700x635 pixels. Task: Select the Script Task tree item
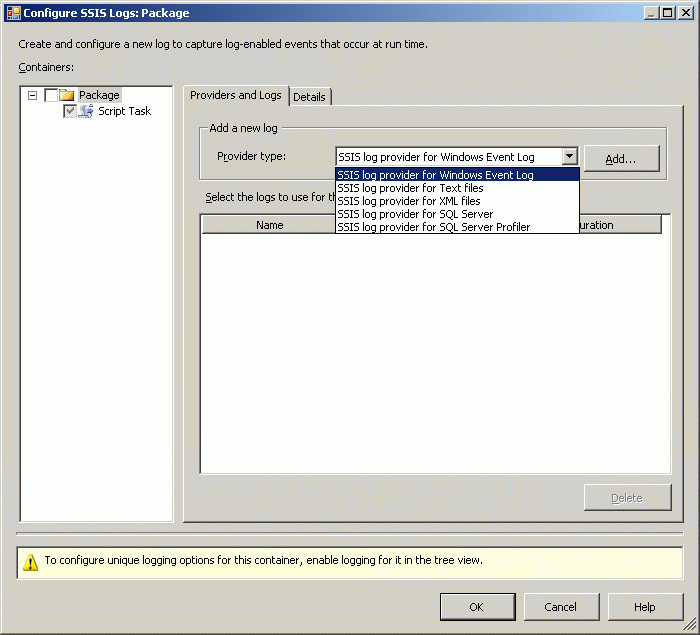click(x=125, y=111)
